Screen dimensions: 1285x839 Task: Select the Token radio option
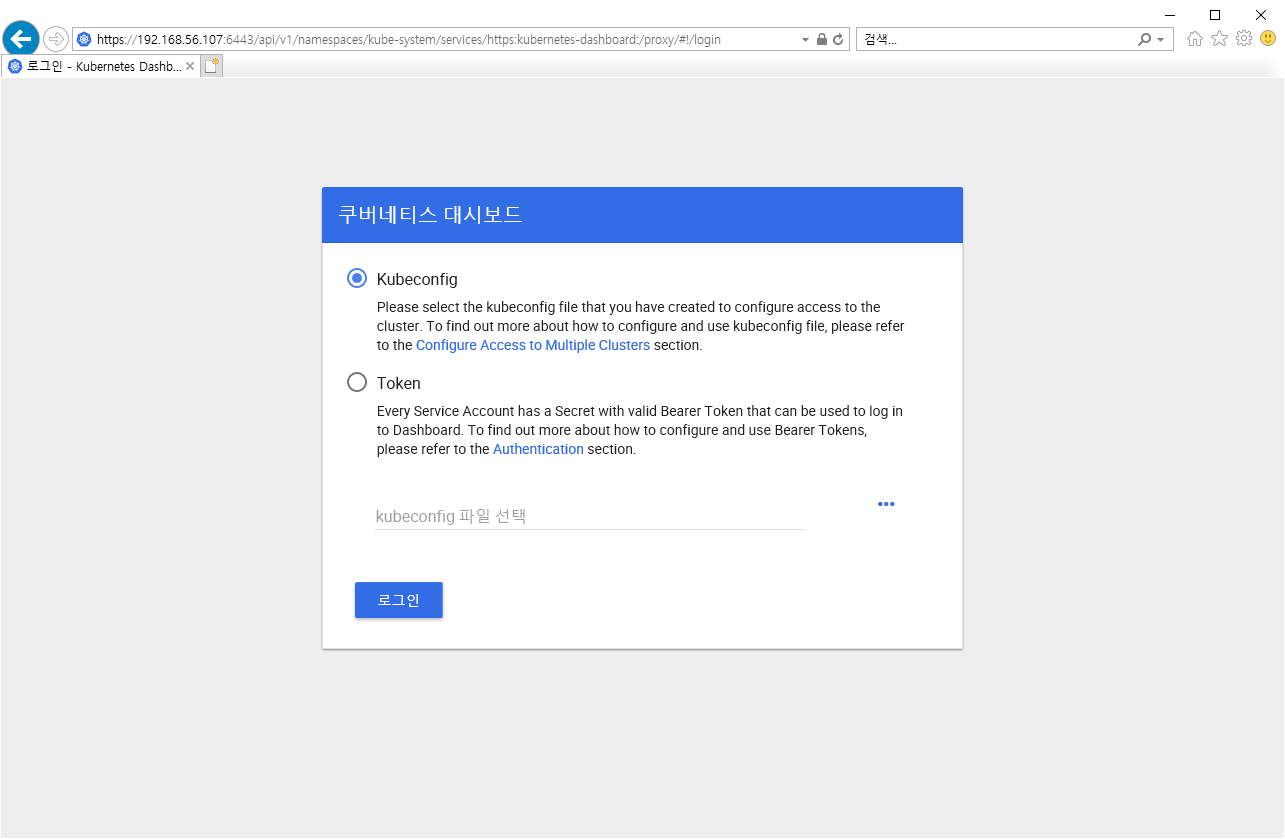tap(357, 382)
